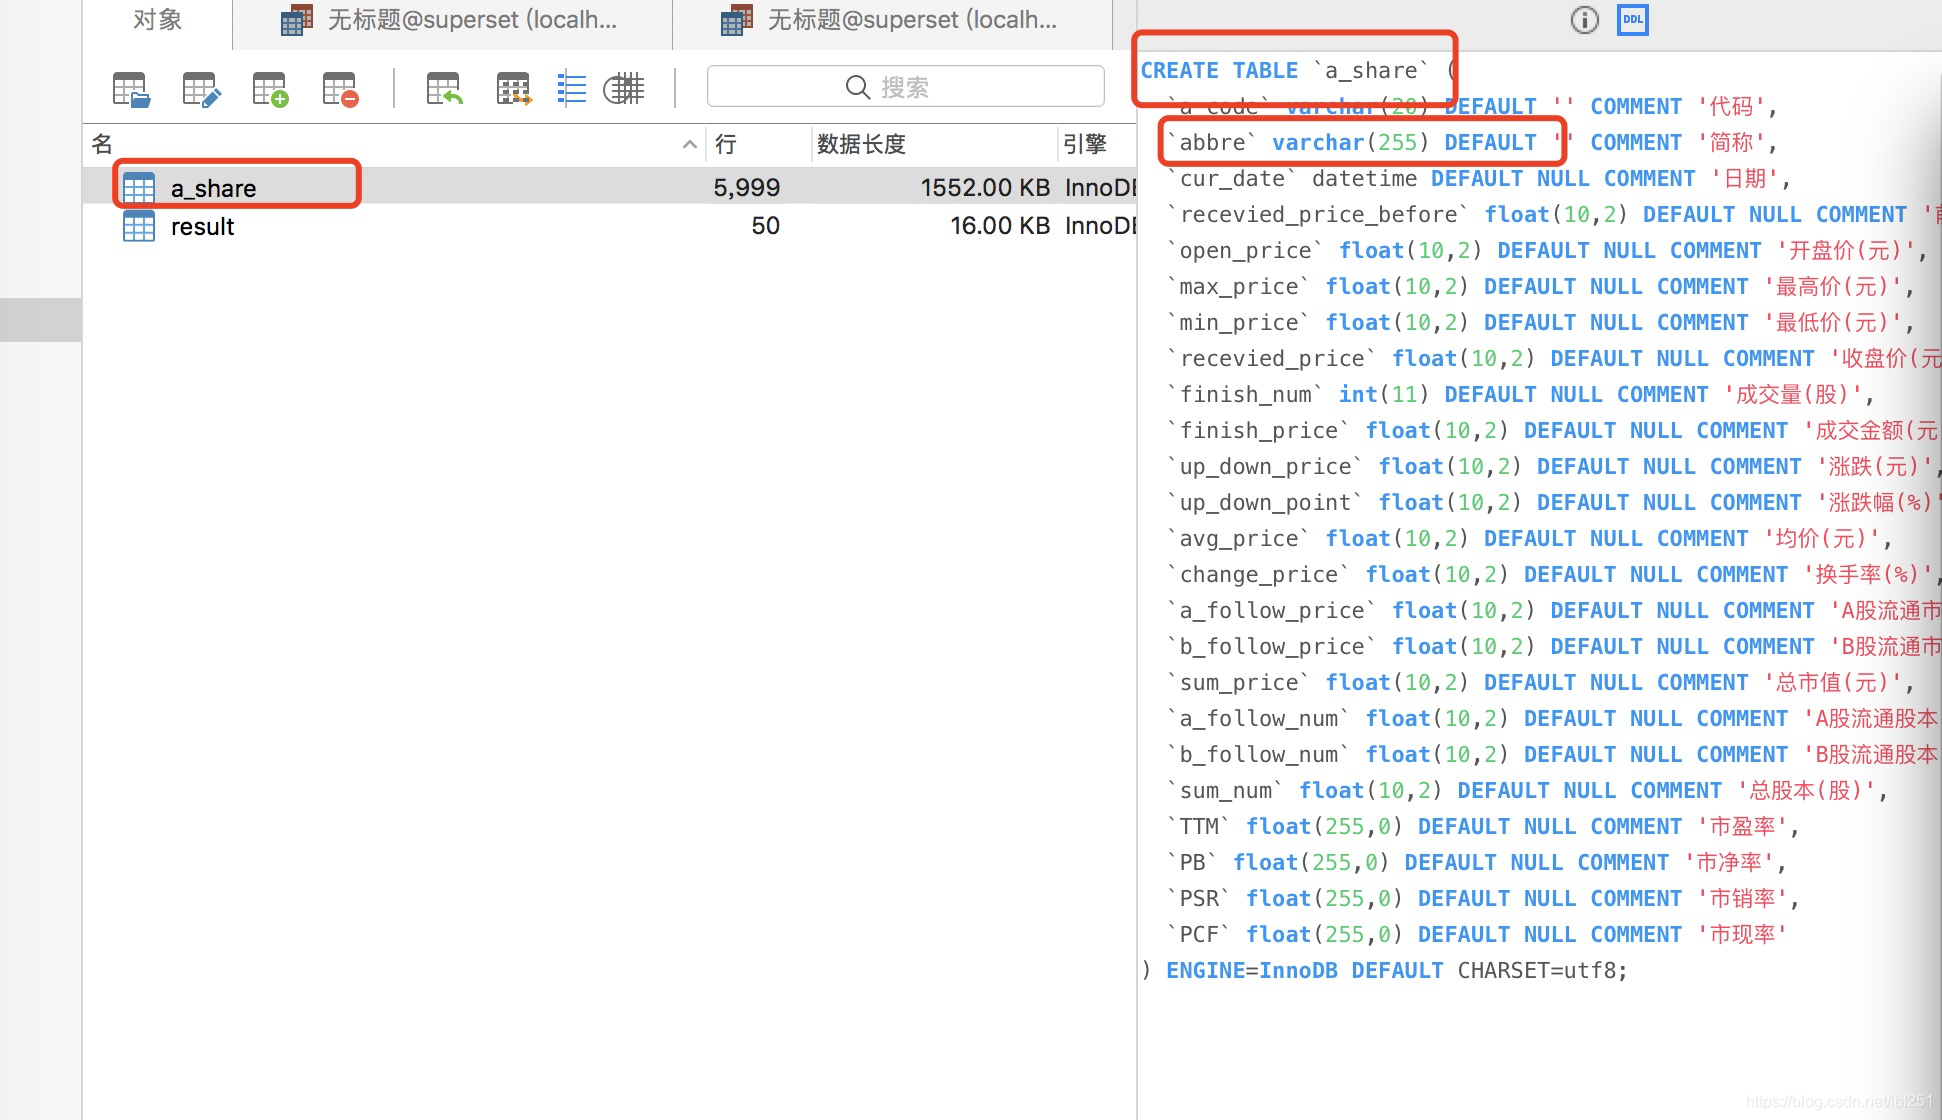Sort by the 数据长度 column header
This screenshot has width=1942, height=1120.
[860, 143]
